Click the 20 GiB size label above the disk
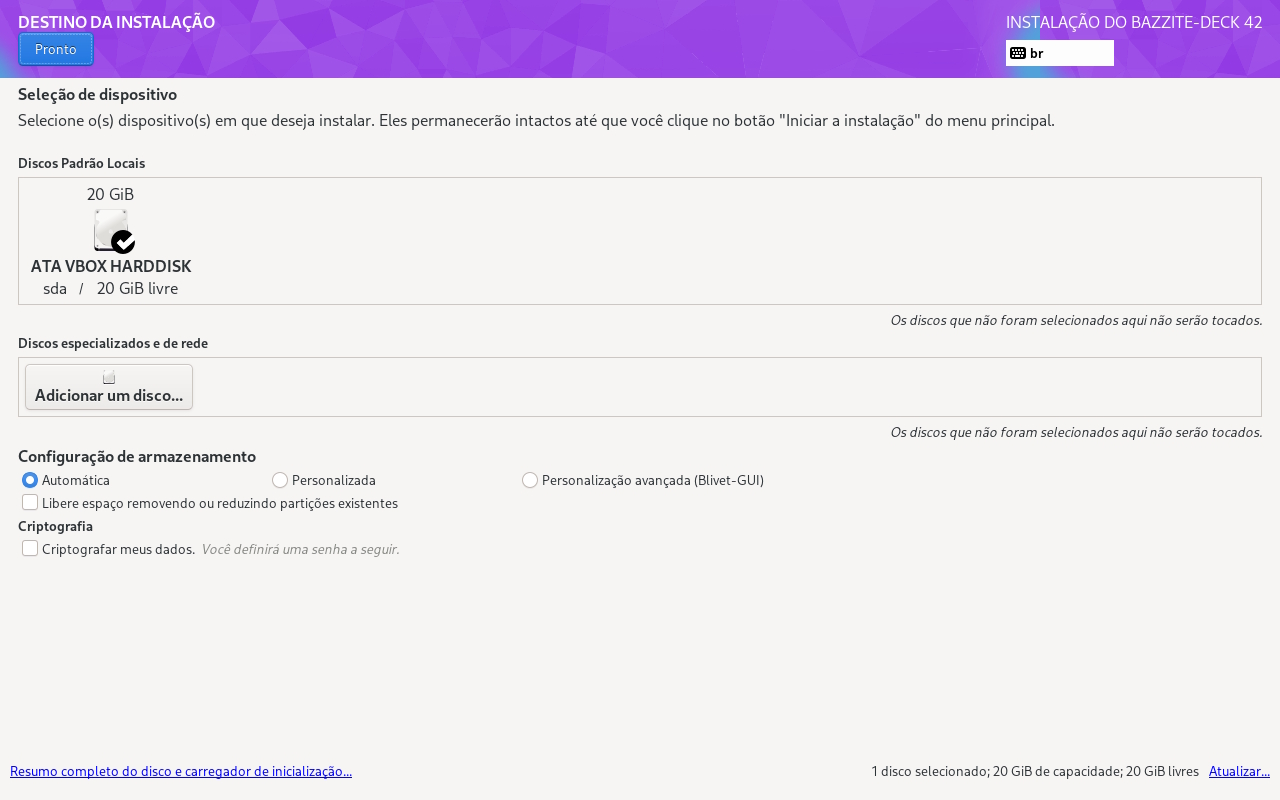The width and height of the screenshot is (1280, 800). [110, 194]
